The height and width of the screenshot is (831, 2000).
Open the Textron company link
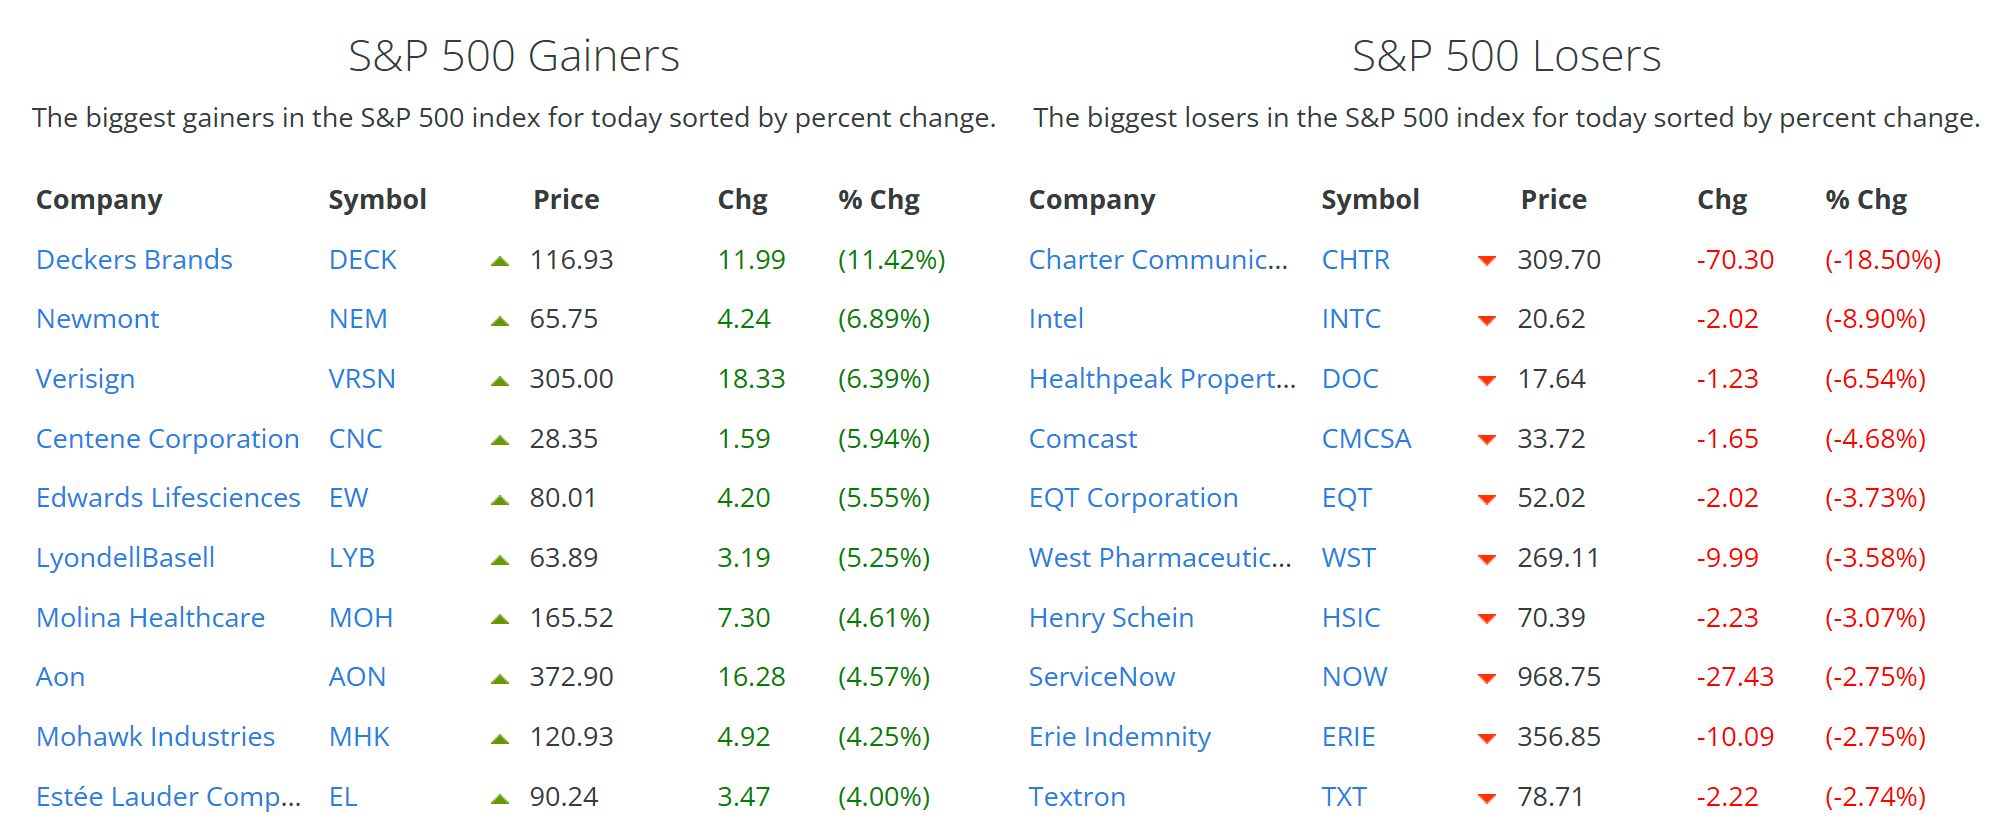1076,797
